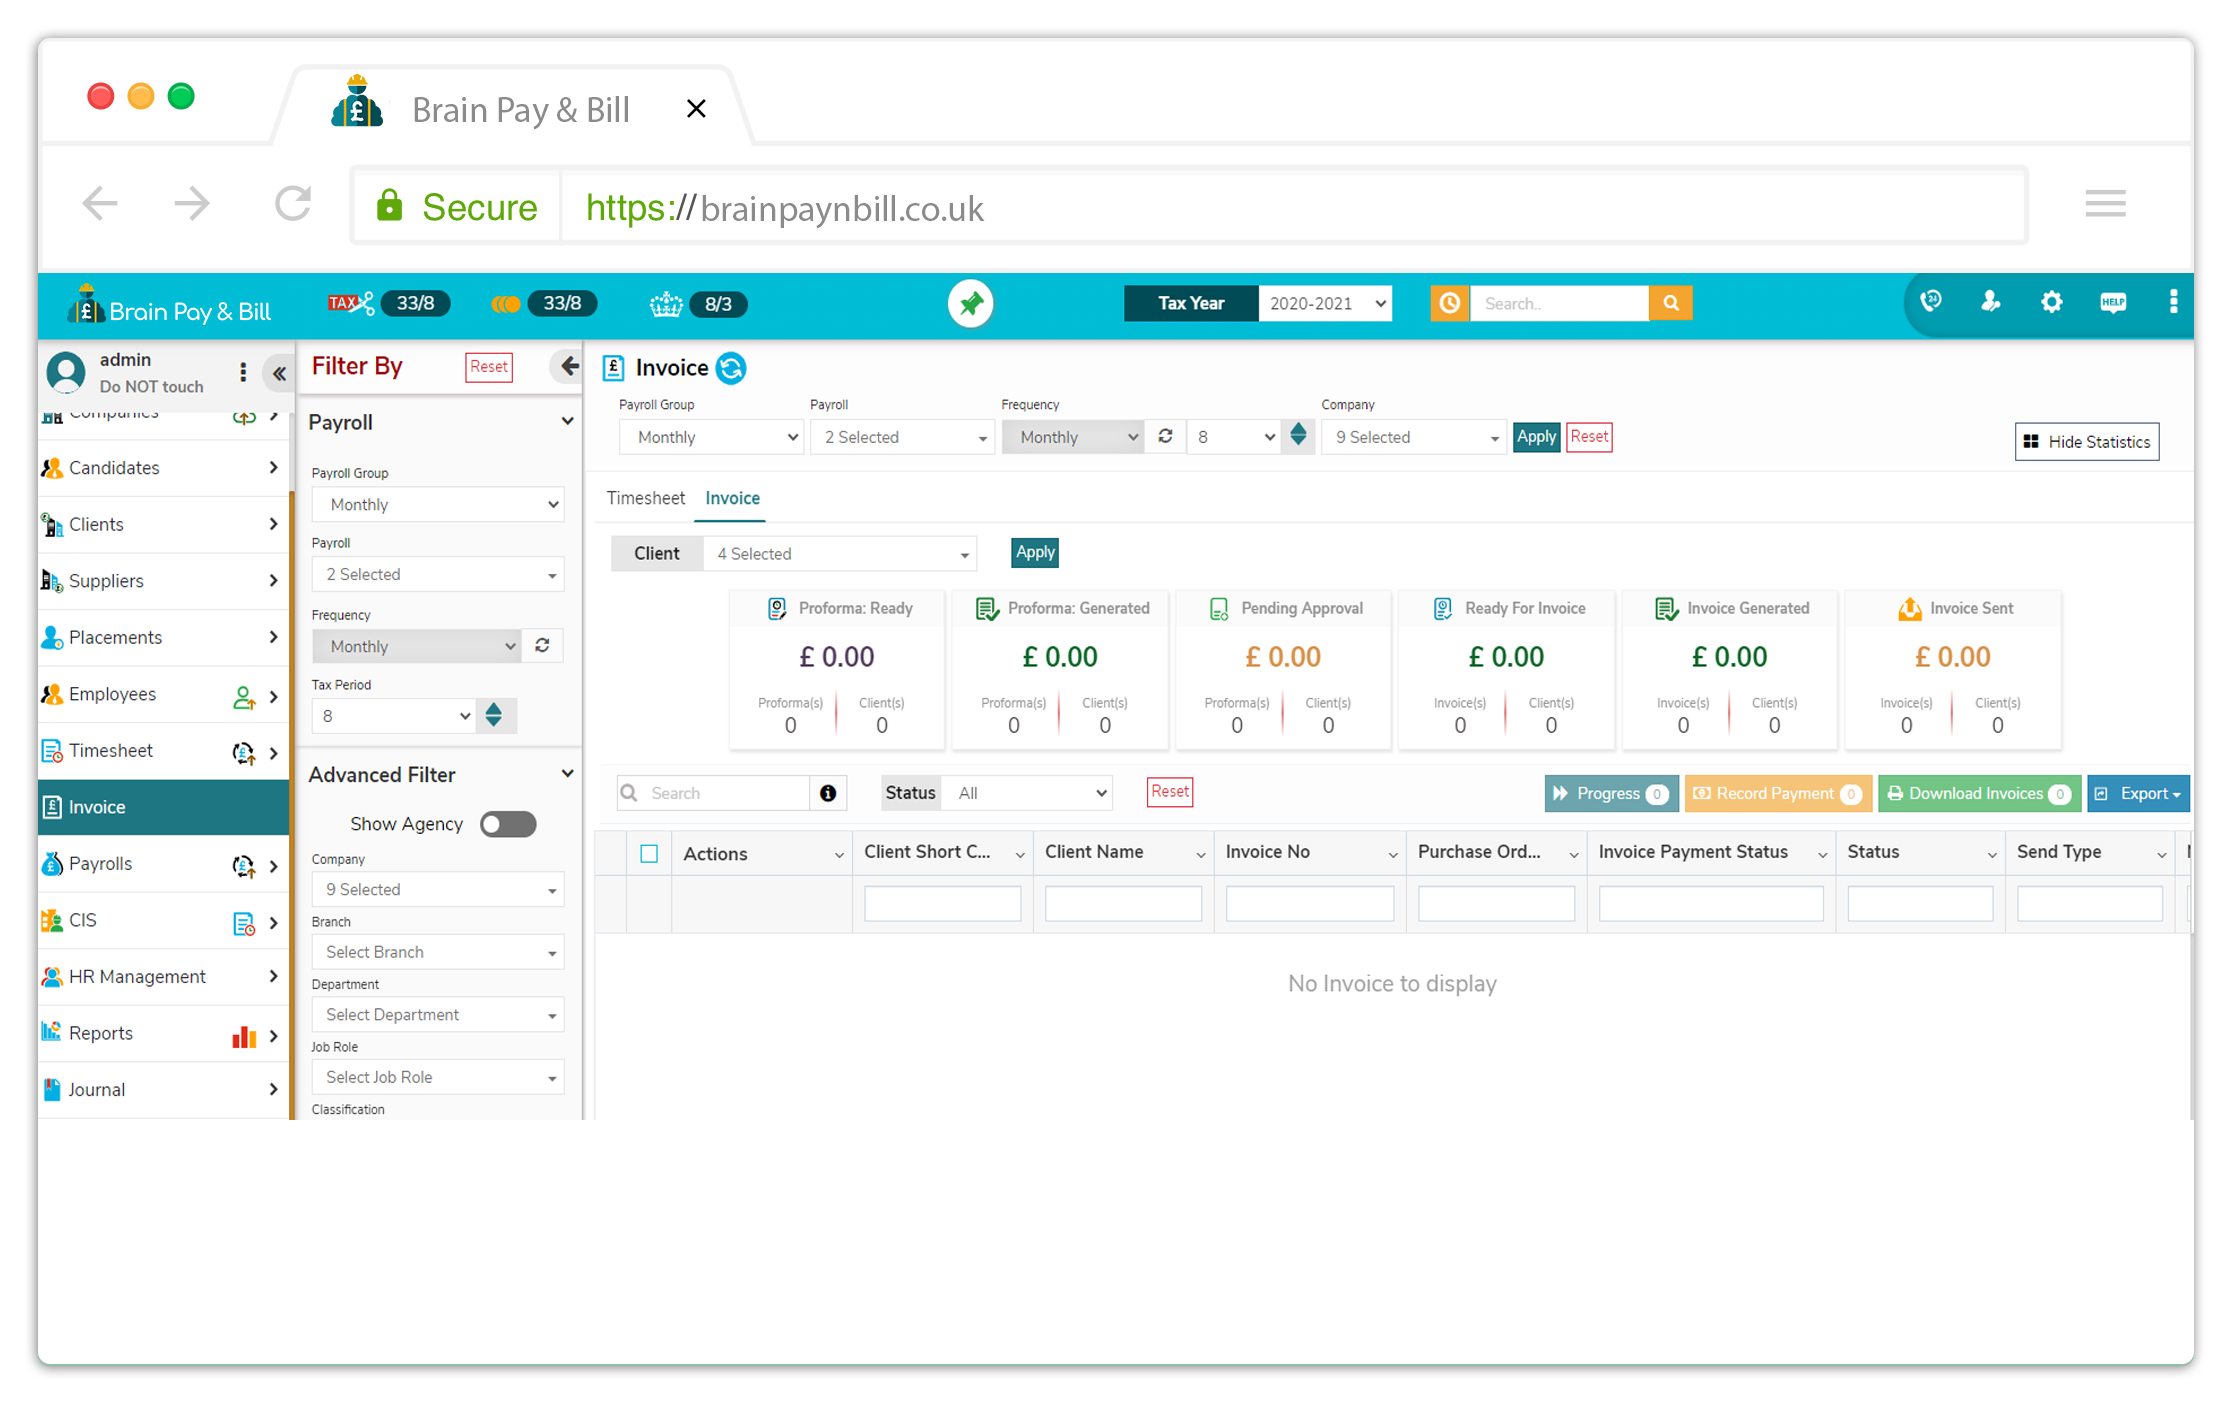Click the orange search magnifier button
The height and width of the screenshot is (1408, 2232).
[1670, 303]
